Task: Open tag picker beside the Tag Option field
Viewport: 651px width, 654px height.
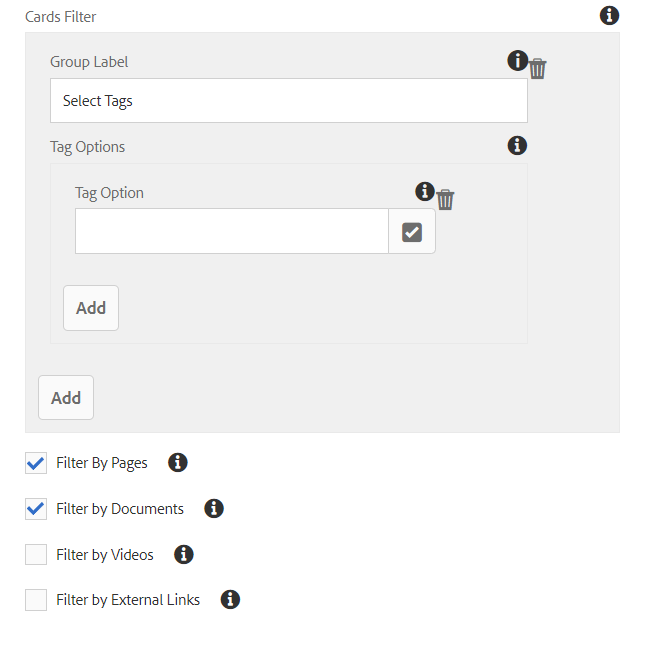Action: coord(412,231)
